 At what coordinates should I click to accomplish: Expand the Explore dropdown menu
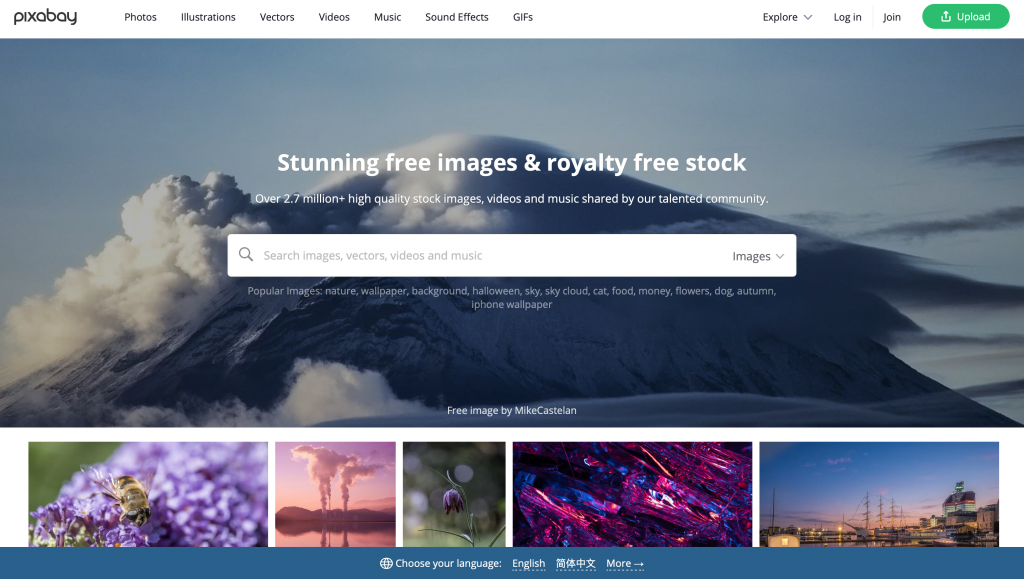click(x=787, y=17)
